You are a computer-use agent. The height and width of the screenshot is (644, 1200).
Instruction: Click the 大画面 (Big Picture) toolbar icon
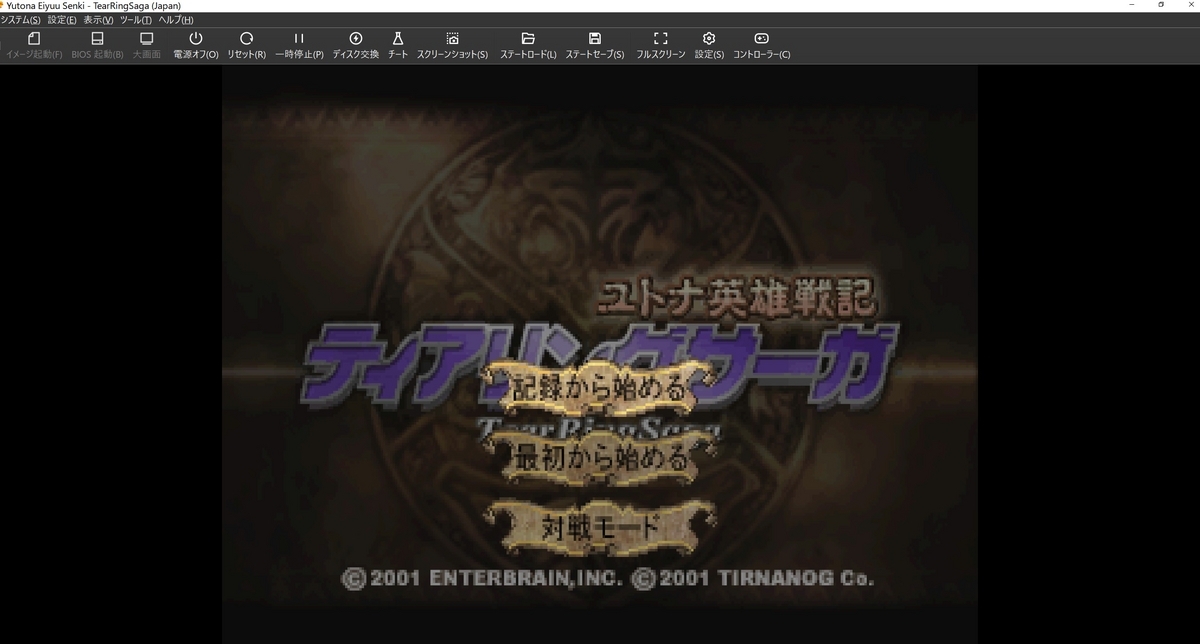tap(146, 38)
